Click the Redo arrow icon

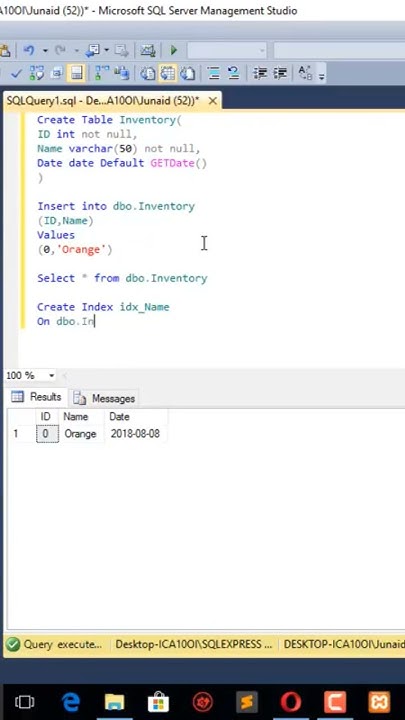click(60, 50)
